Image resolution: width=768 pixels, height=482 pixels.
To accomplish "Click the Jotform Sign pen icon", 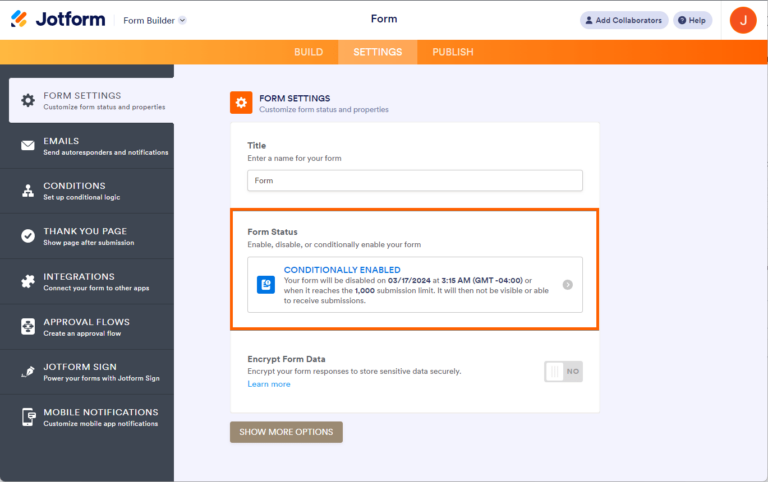I will pyautogui.click(x=28, y=372).
